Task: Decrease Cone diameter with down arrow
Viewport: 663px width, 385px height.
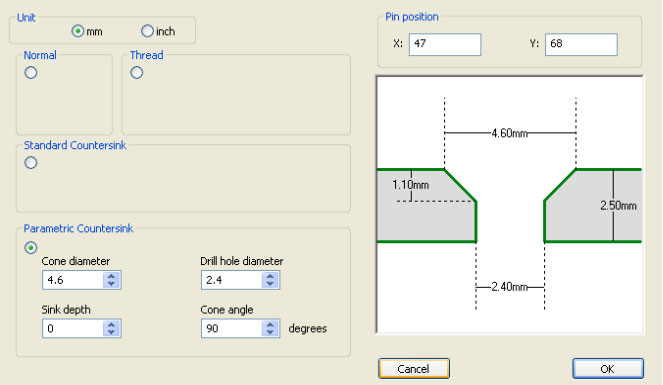Action: pyautogui.click(x=112, y=284)
